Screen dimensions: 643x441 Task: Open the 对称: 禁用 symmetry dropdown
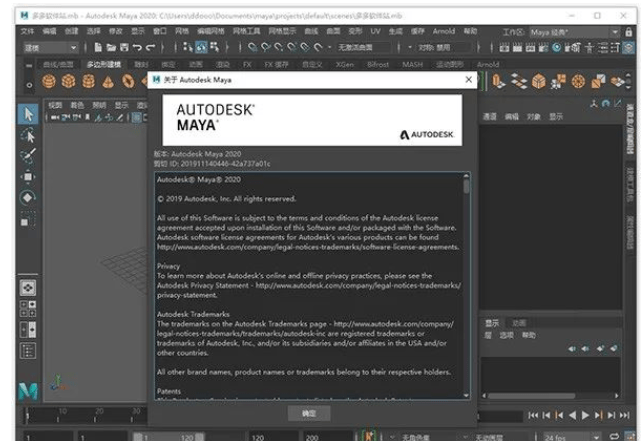pos(443,48)
